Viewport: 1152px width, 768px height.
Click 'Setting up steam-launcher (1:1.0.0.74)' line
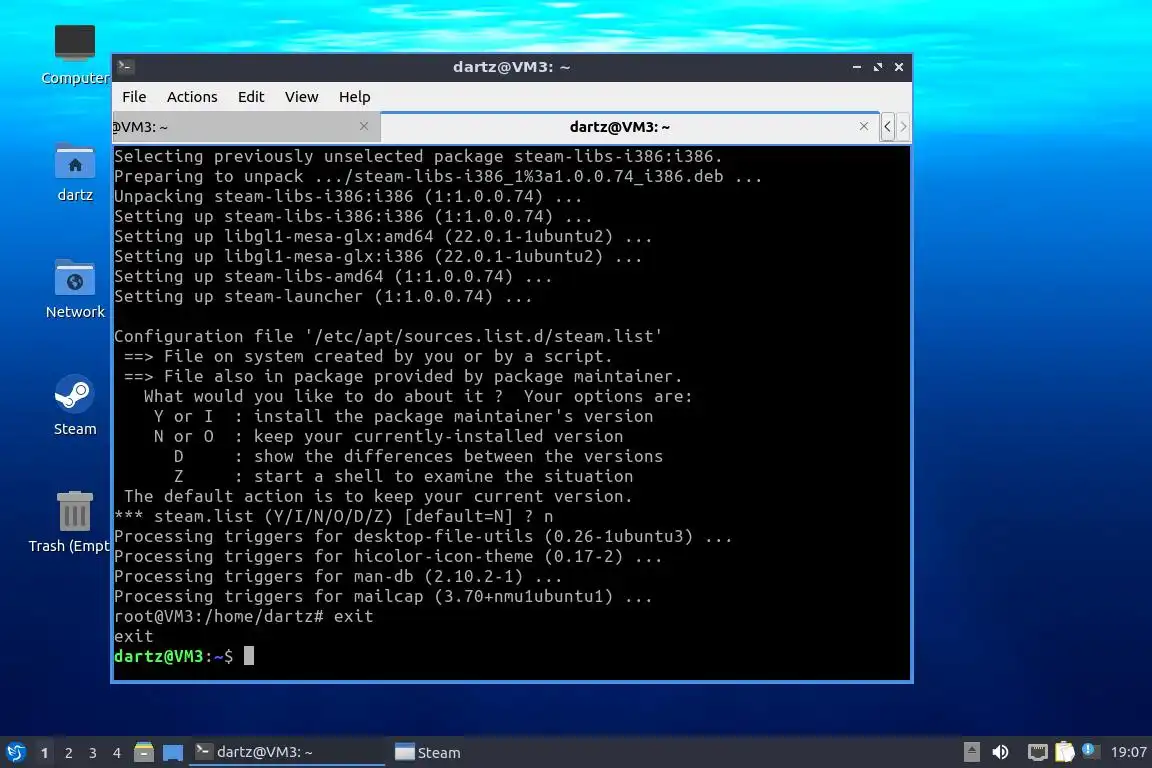[x=323, y=296]
